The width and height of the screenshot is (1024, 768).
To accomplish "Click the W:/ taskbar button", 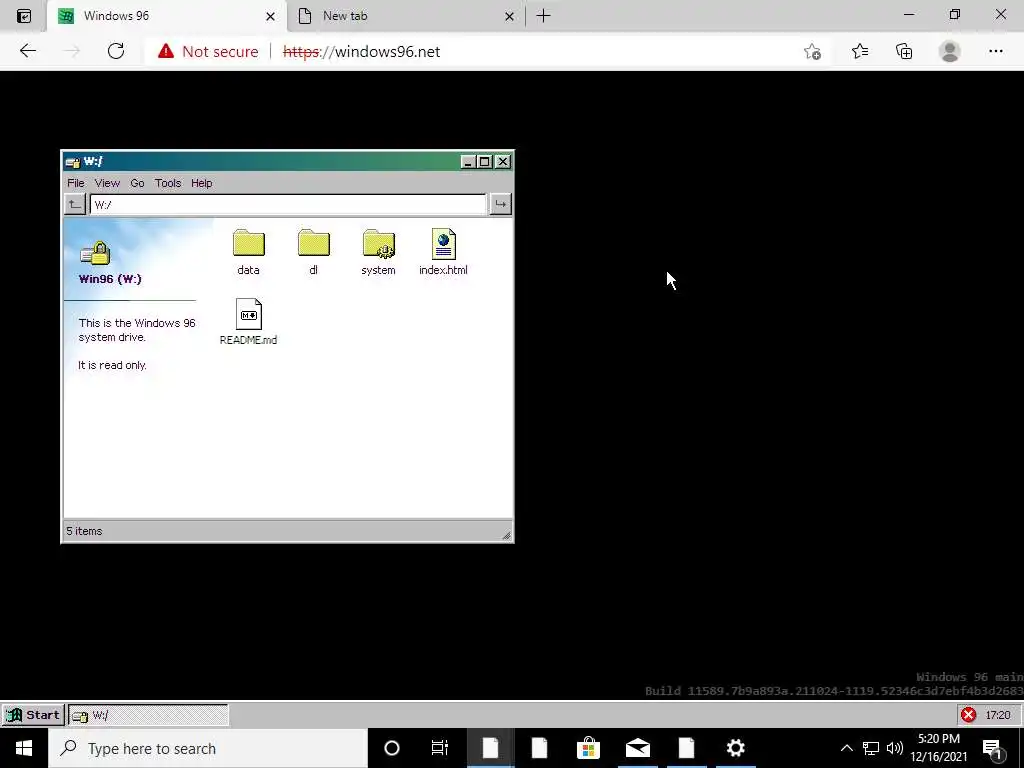I will [x=149, y=715].
